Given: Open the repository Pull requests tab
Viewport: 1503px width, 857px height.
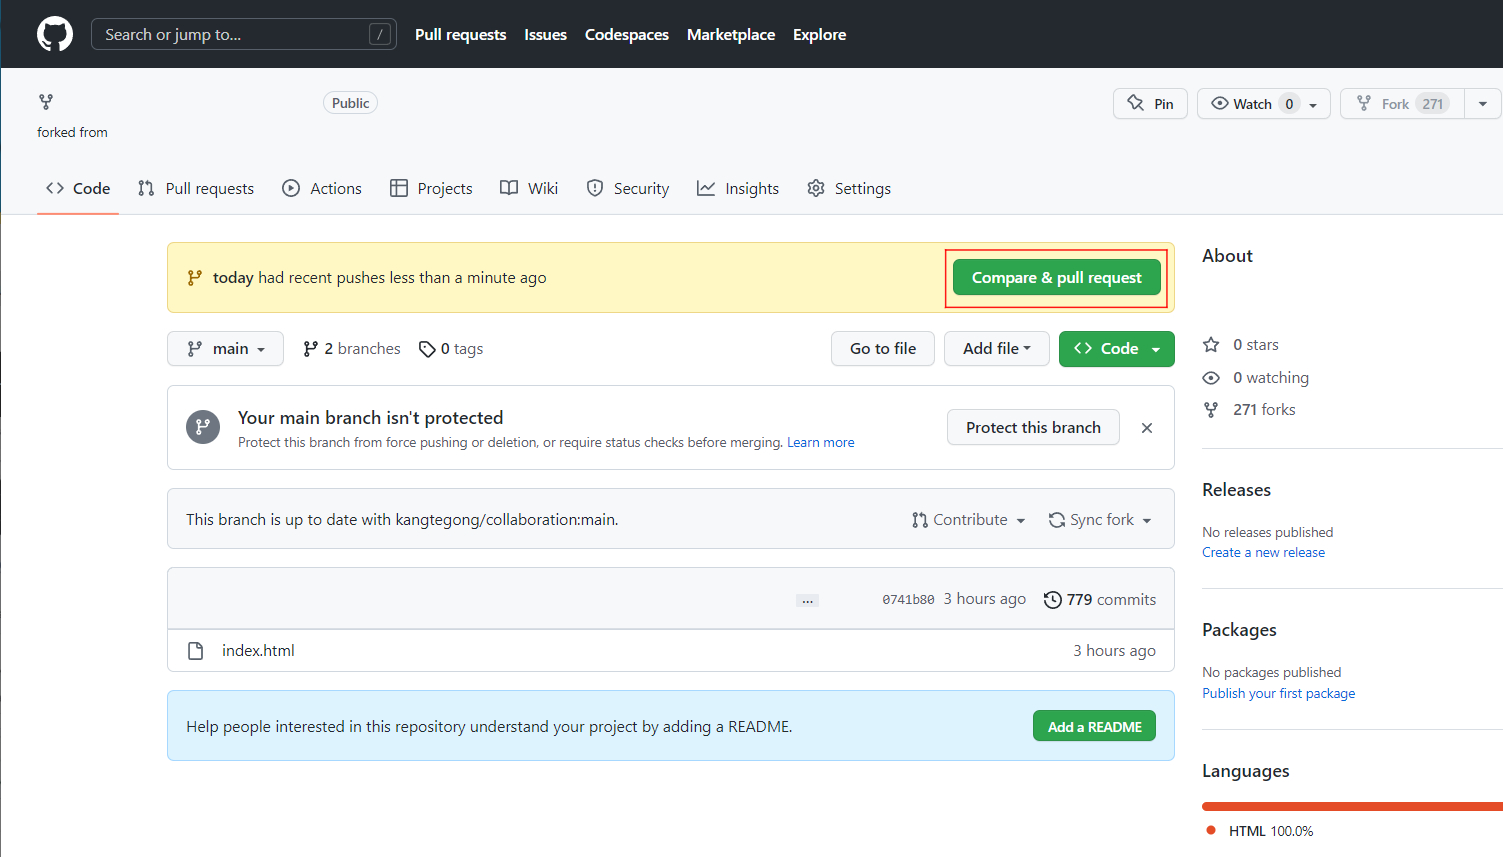Looking at the screenshot, I should (x=196, y=188).
